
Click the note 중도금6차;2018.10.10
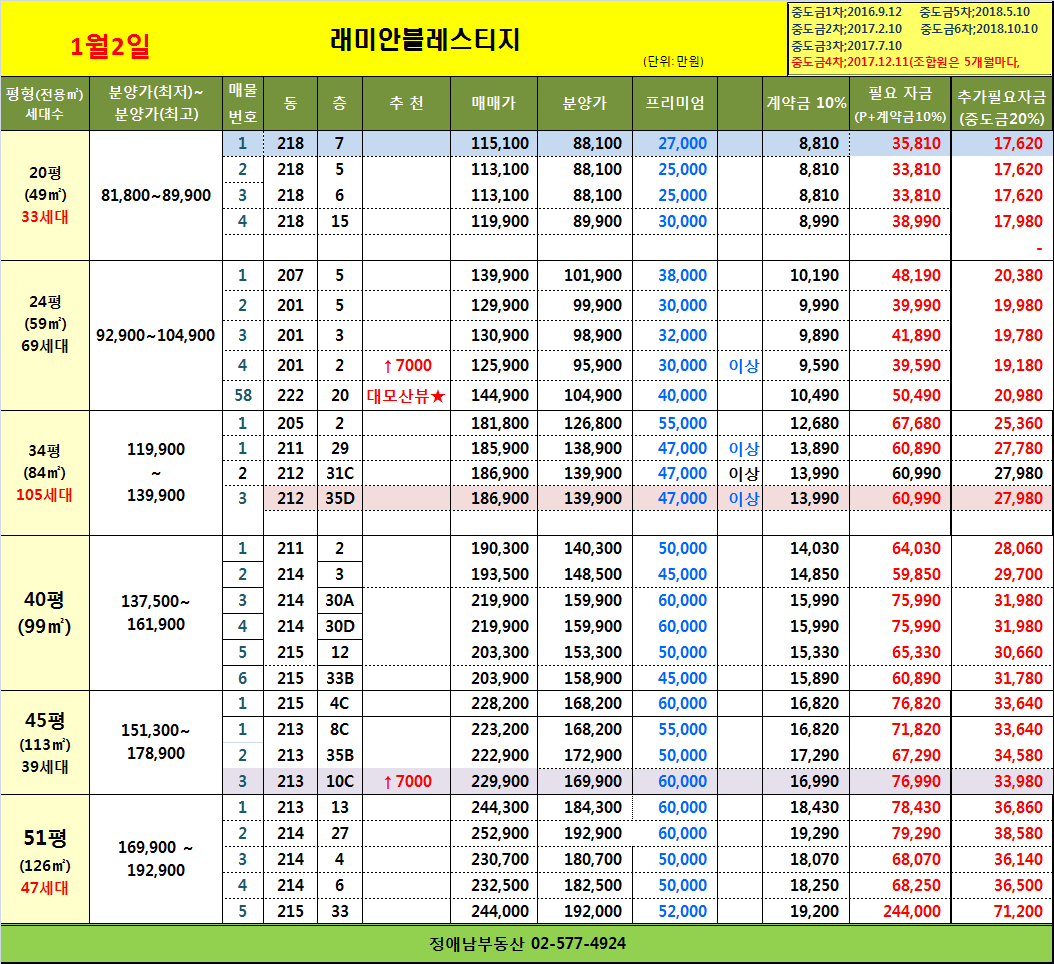point(979,29)
